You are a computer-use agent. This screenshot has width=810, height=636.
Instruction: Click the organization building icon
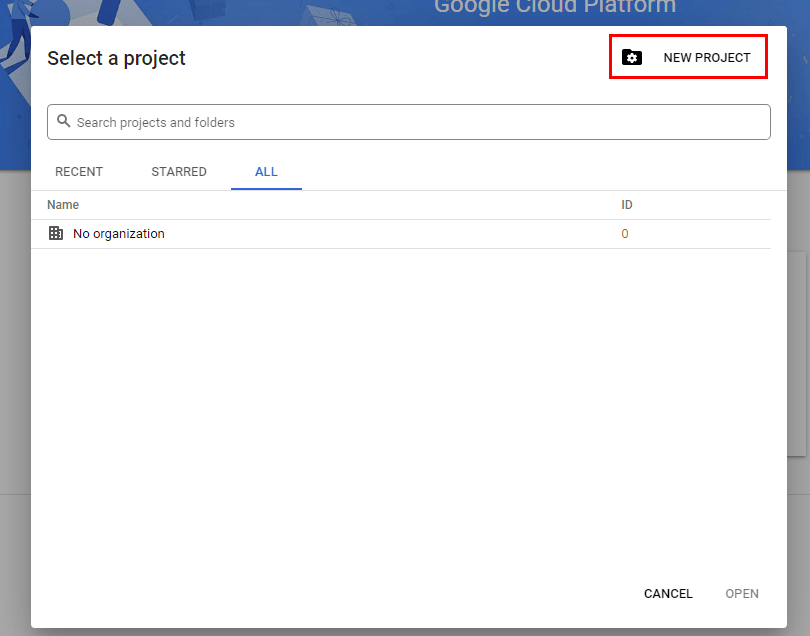pyautogui.click(x=56, y=233)
